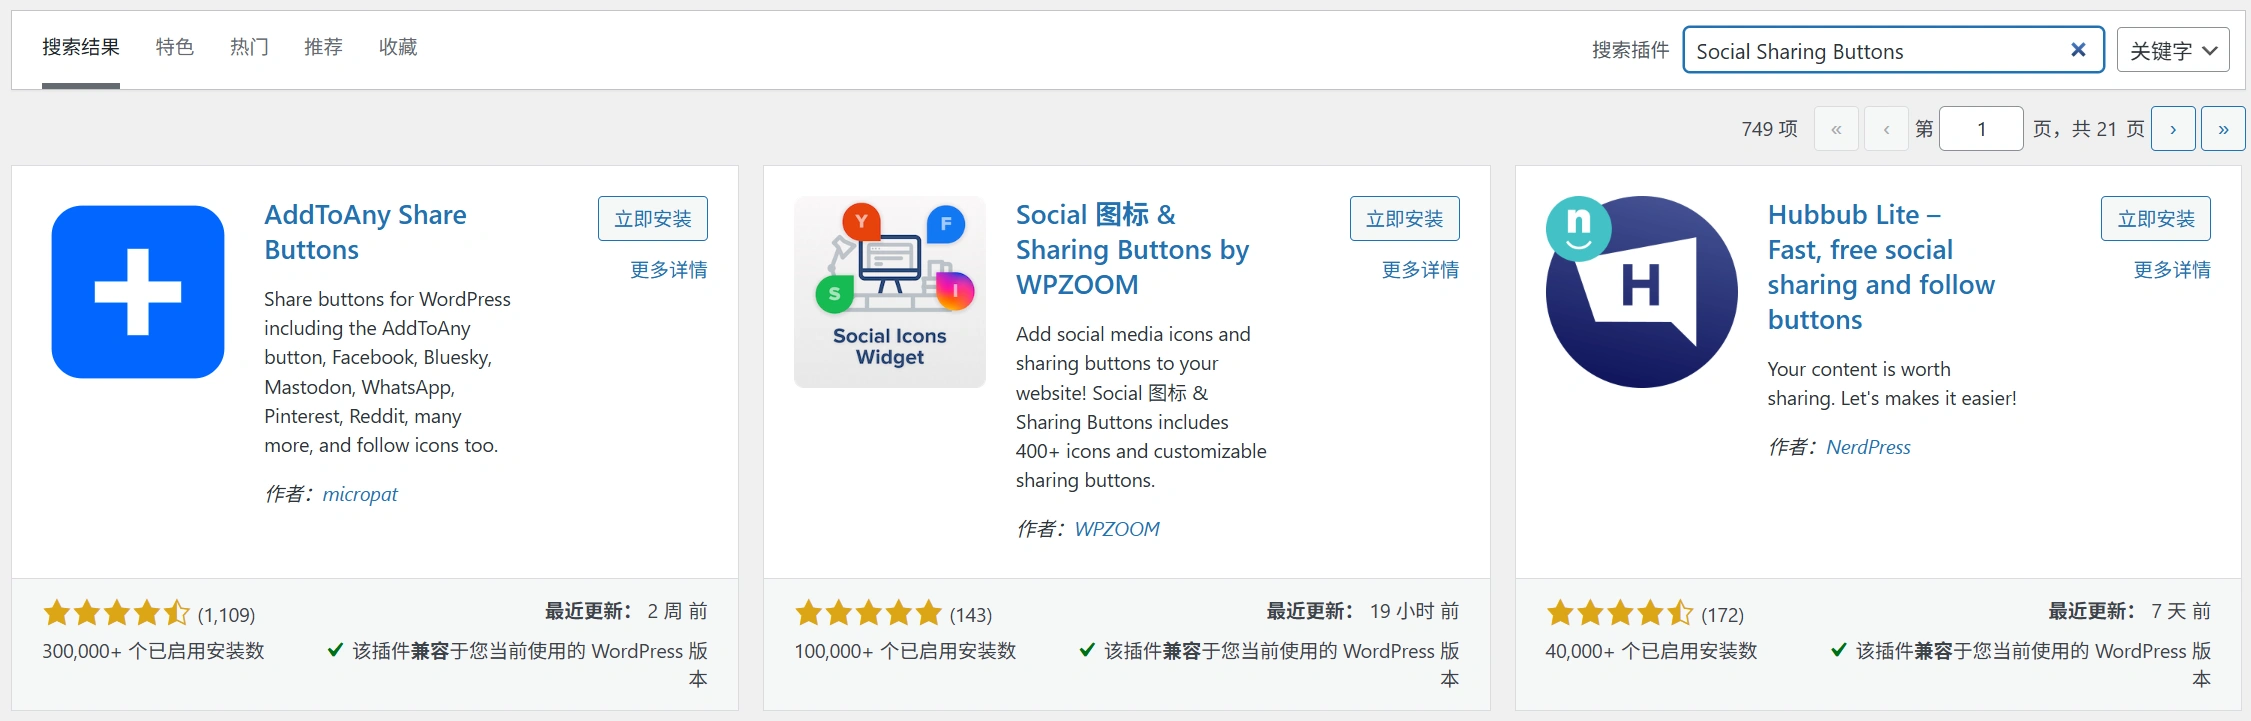2251x721 pixels.
Task: Jump to last page of results
Action: tap(2223, 129)
